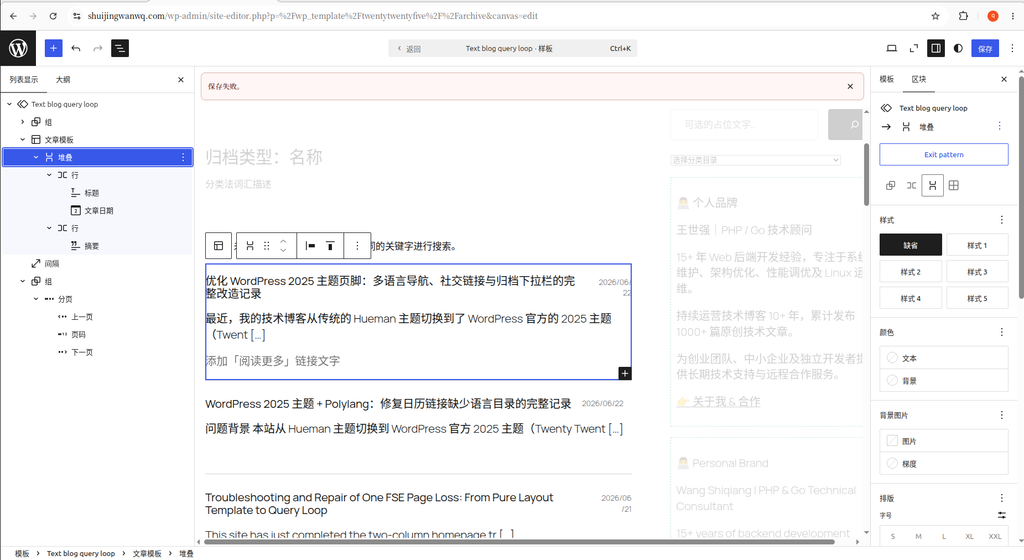Transform to group variation icon
Screen dimensions: 1024x560
(890, 185)
